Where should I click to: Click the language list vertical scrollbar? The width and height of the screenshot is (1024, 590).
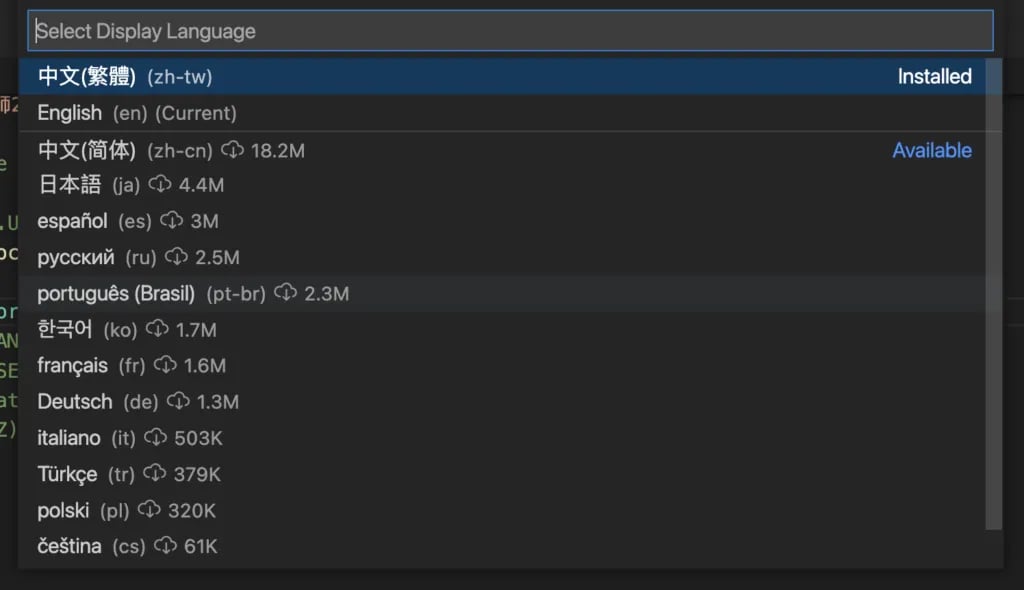point(993,294)
